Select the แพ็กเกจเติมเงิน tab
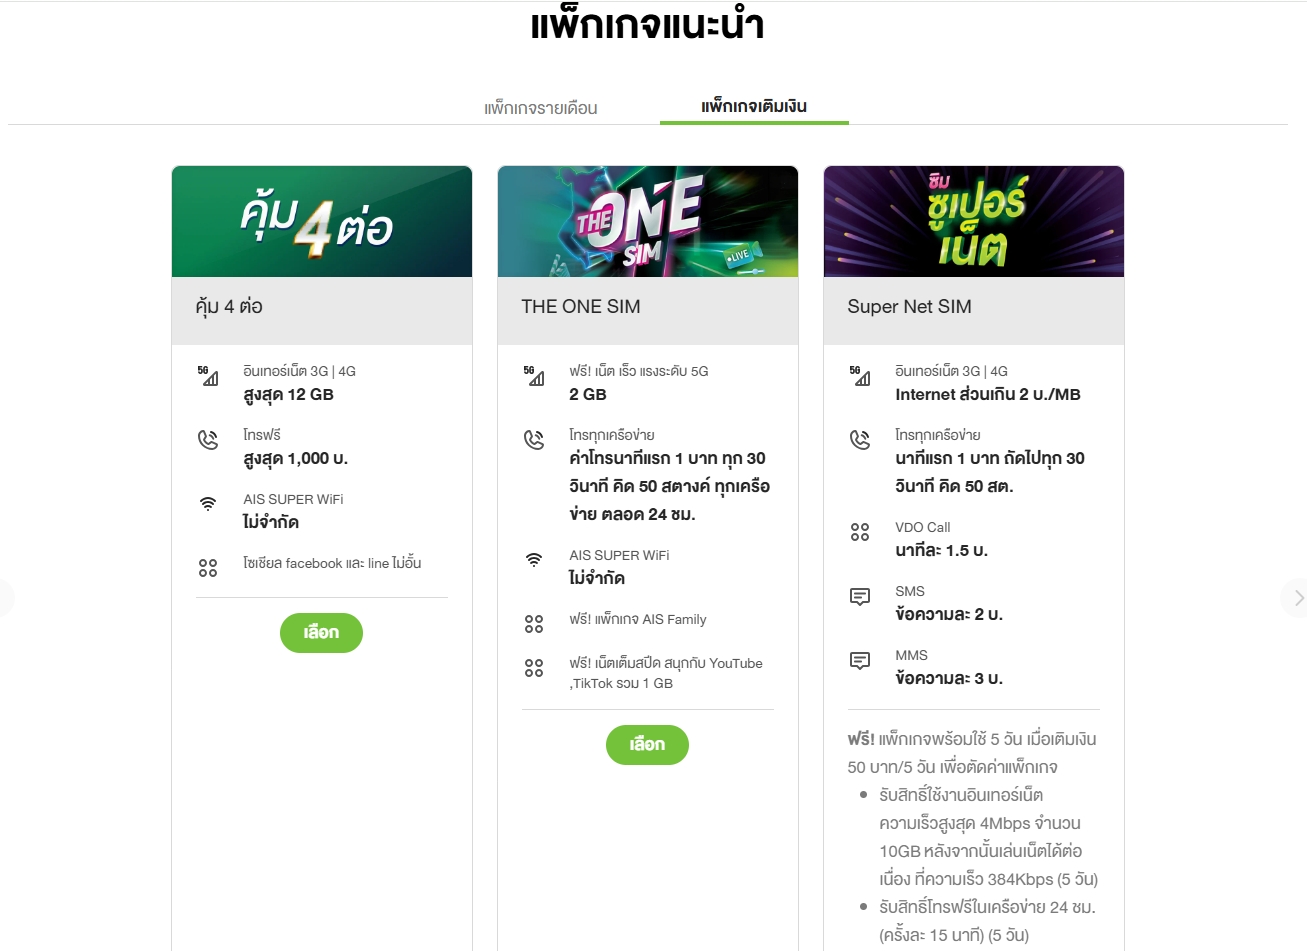1307x951 pixels. [754, 106]
